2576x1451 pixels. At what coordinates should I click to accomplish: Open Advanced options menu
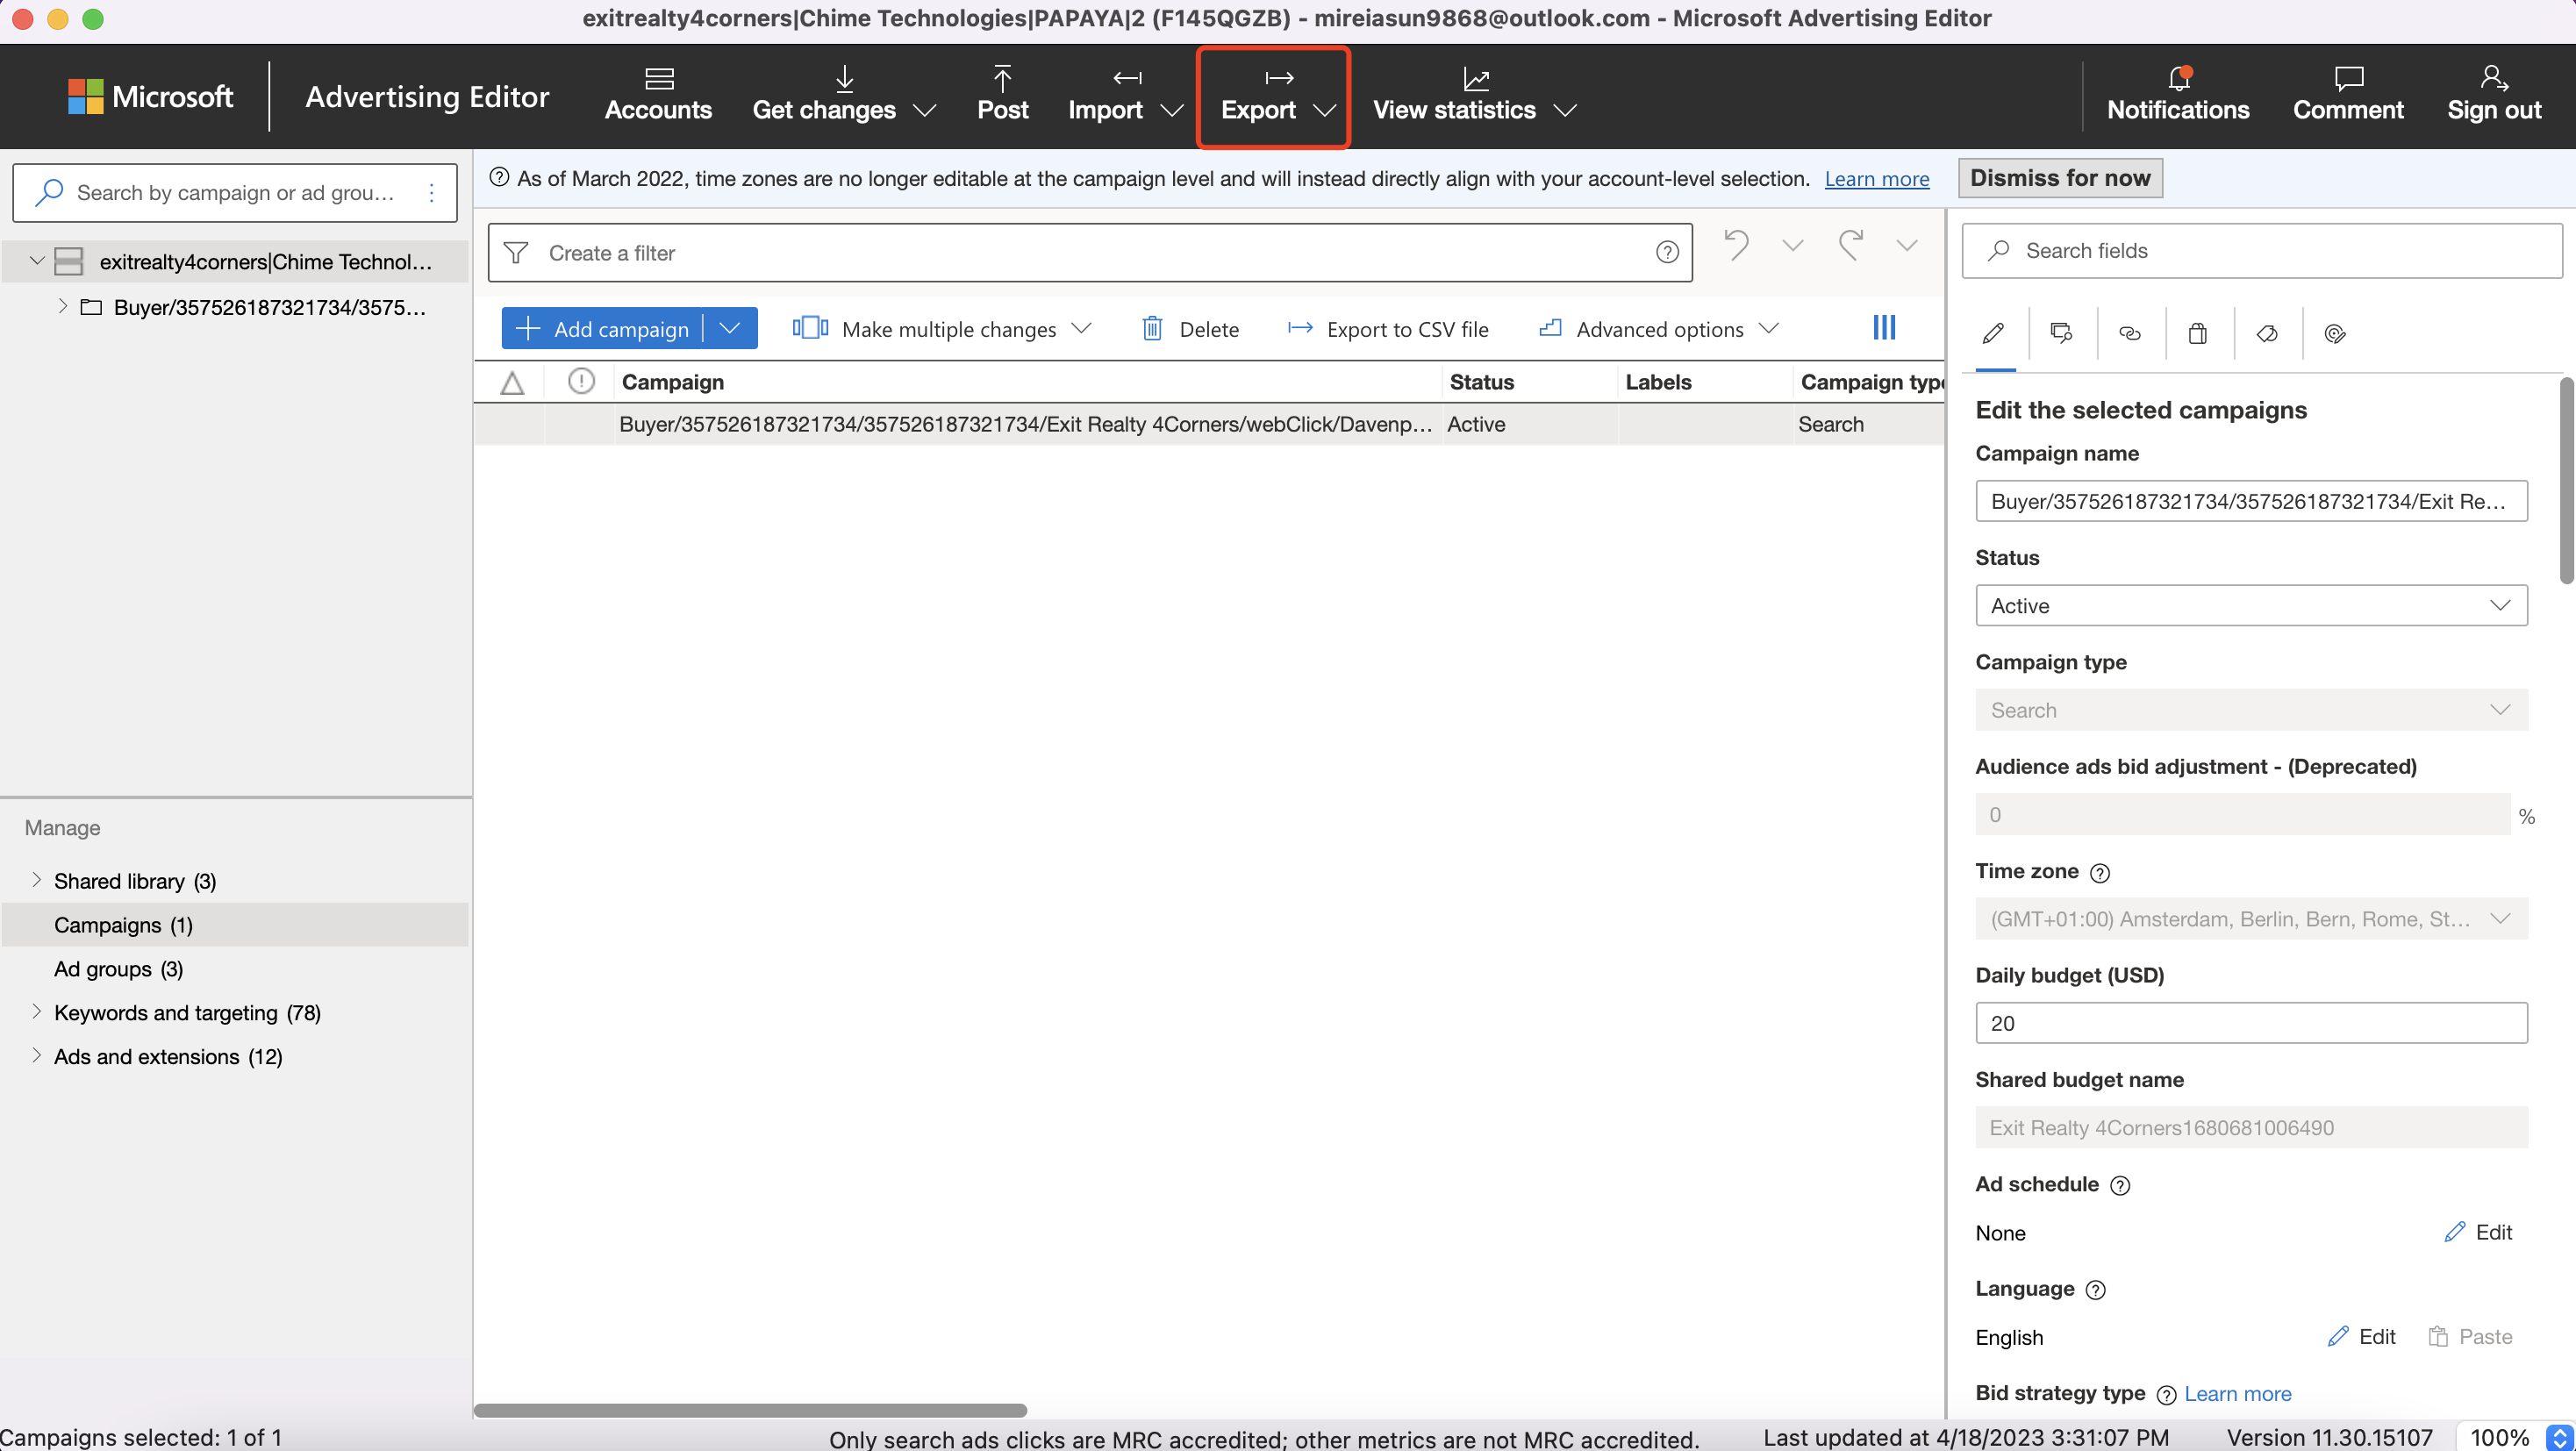click(1659, 329)
